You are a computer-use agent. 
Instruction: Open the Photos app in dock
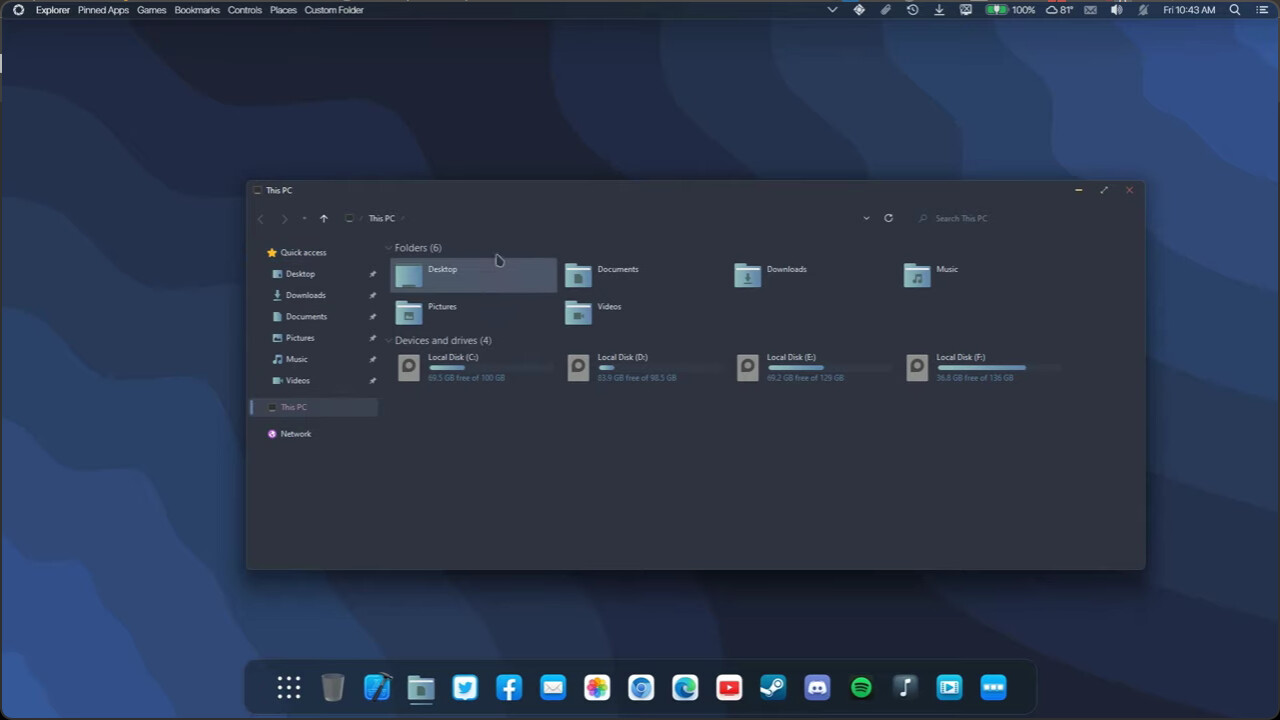pos(597,687)
